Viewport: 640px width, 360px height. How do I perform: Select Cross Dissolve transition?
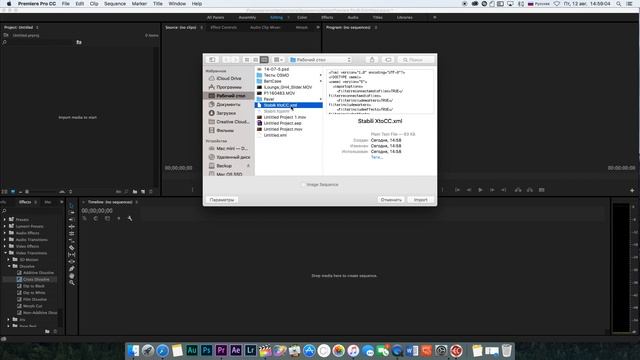coord(36,280)
